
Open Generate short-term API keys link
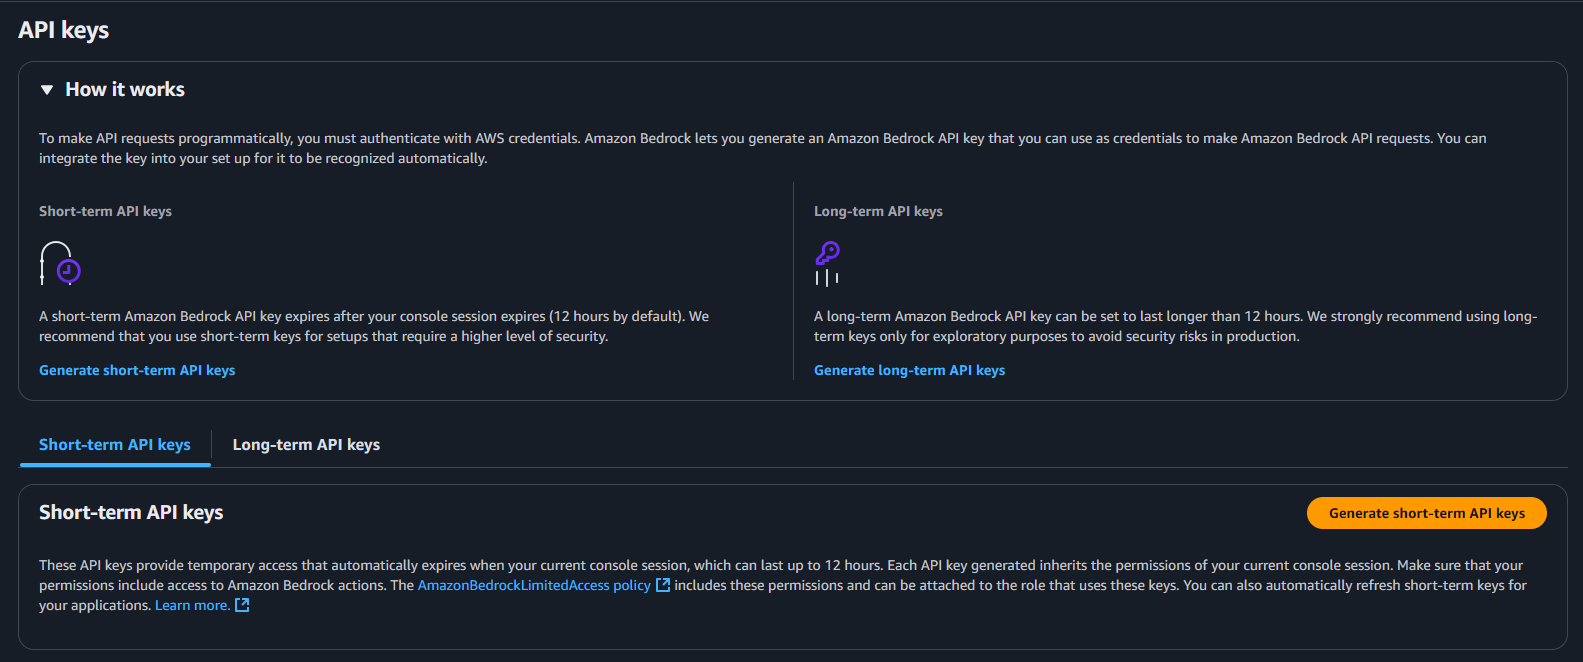click(x=137, y=370)
